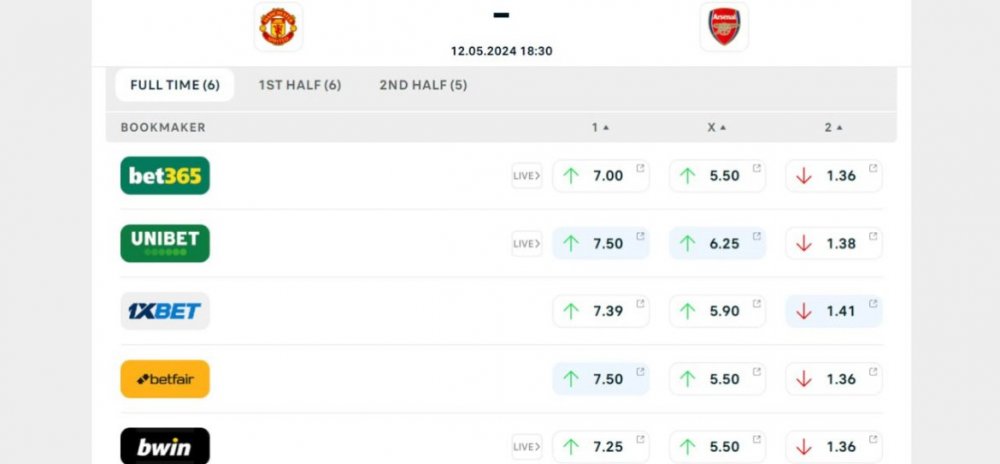The height and width of the screenshot is (464, 1000).
Task: Select 1XBET draw odds 5.90
Action: pyautogui.click(x=717, y=311)
